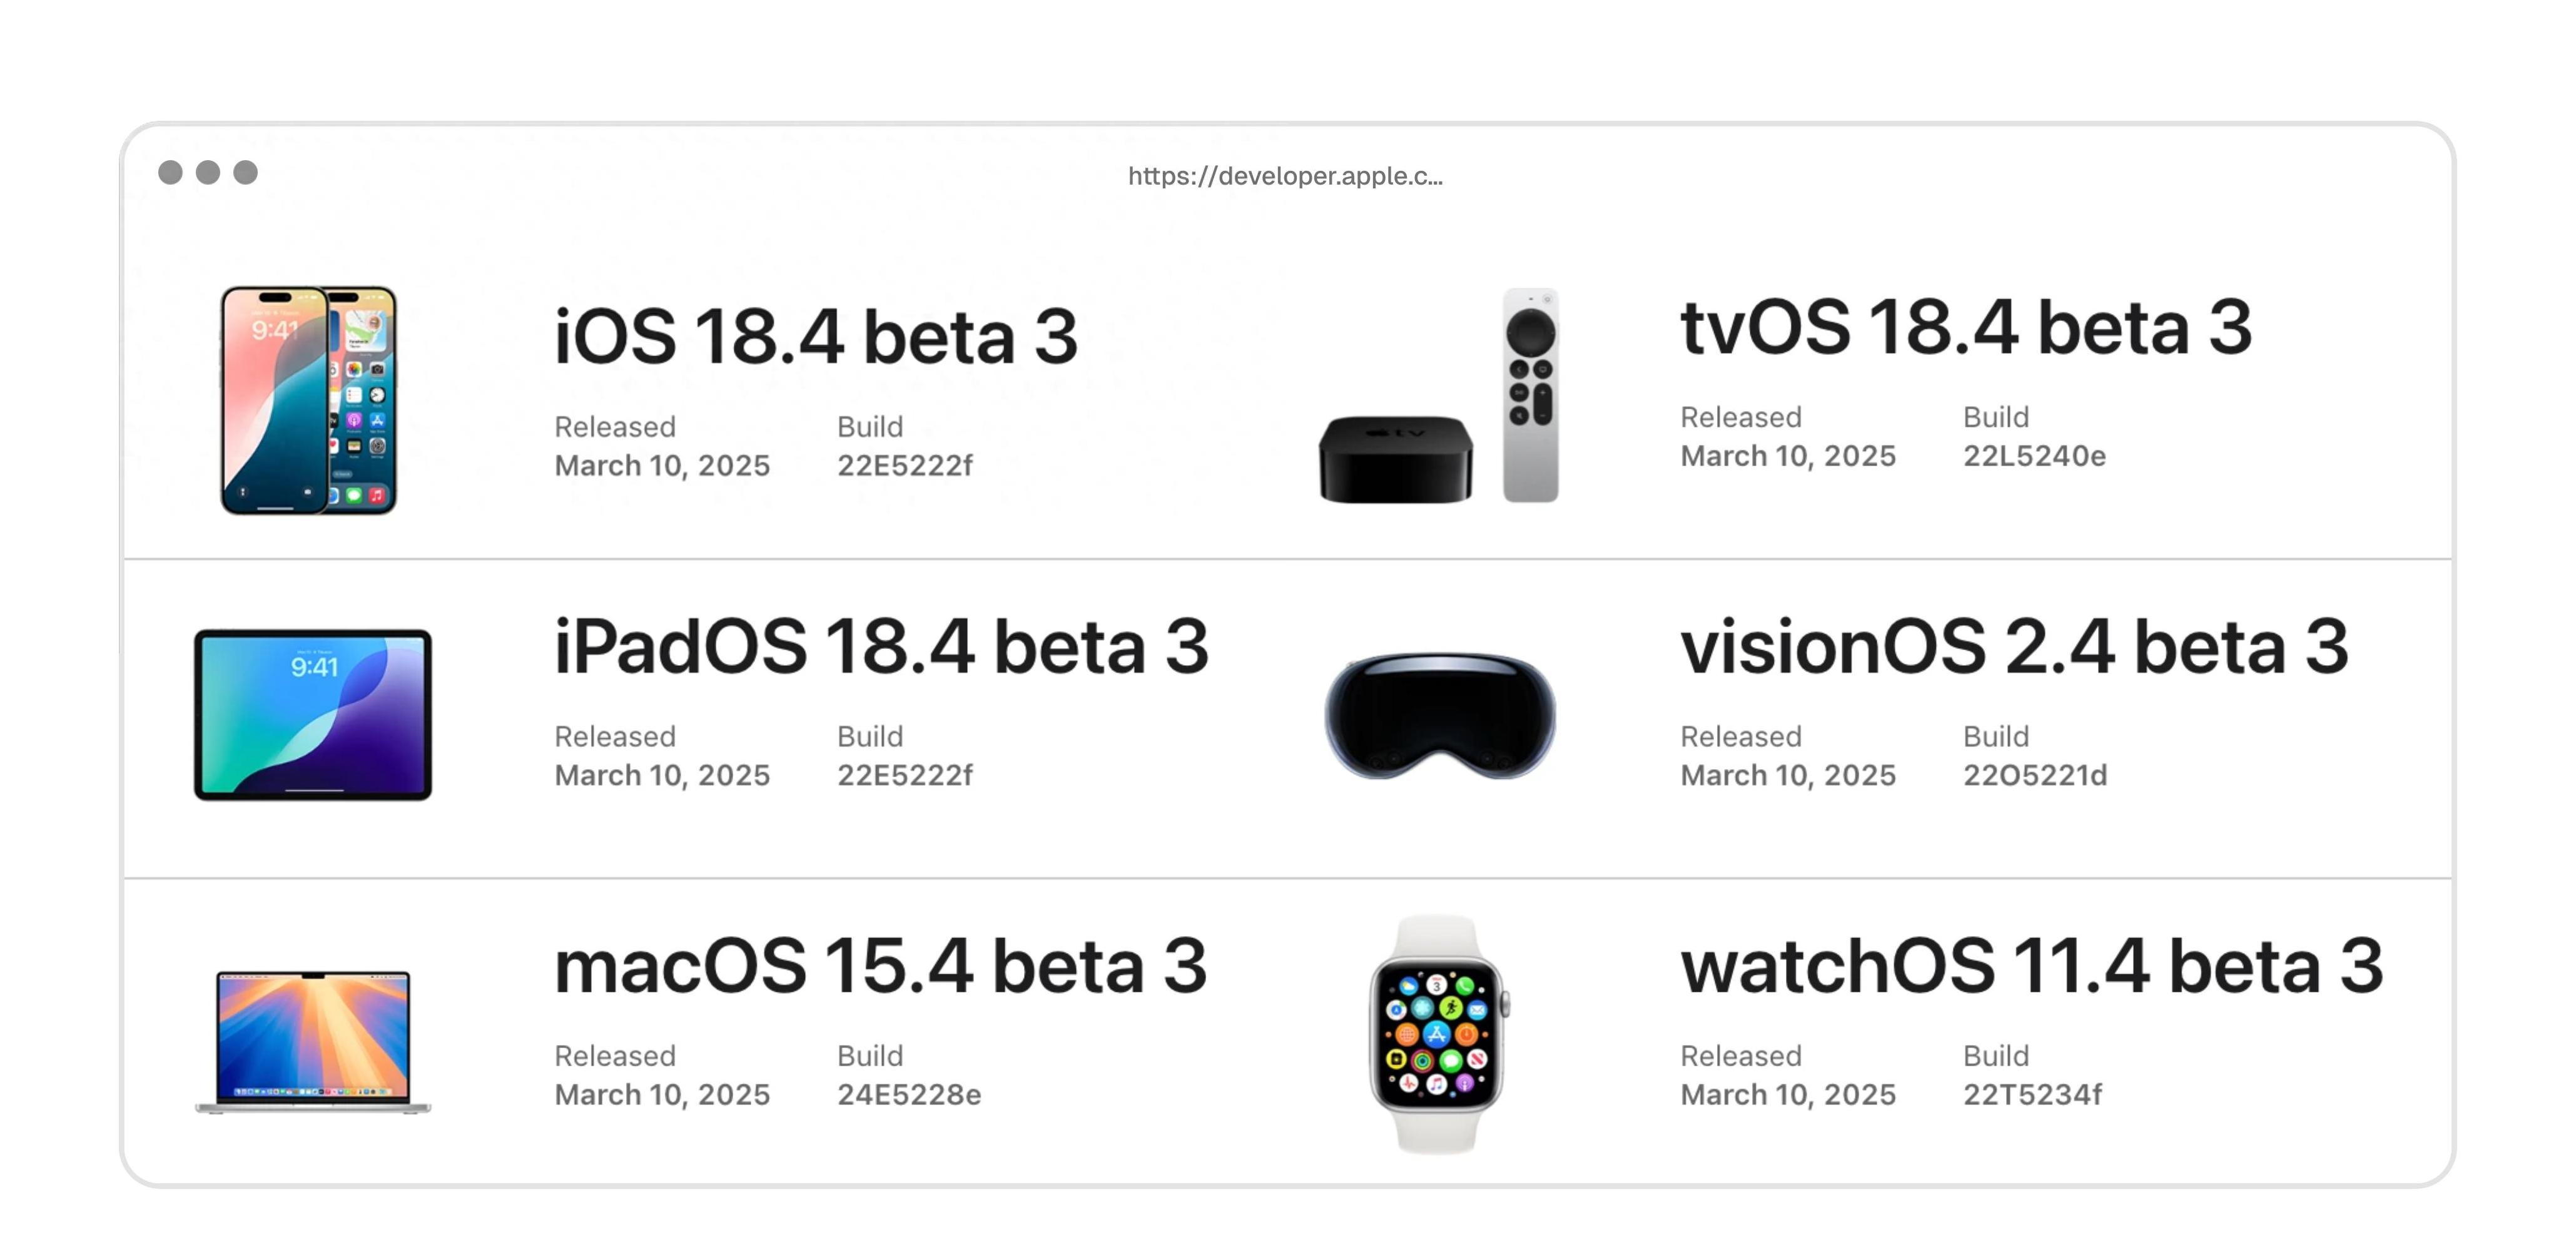The width and height of the screenshot is (2576, 1259).
Task: Open the iOS 18.4 beta 3 heading
Action: 815,337
